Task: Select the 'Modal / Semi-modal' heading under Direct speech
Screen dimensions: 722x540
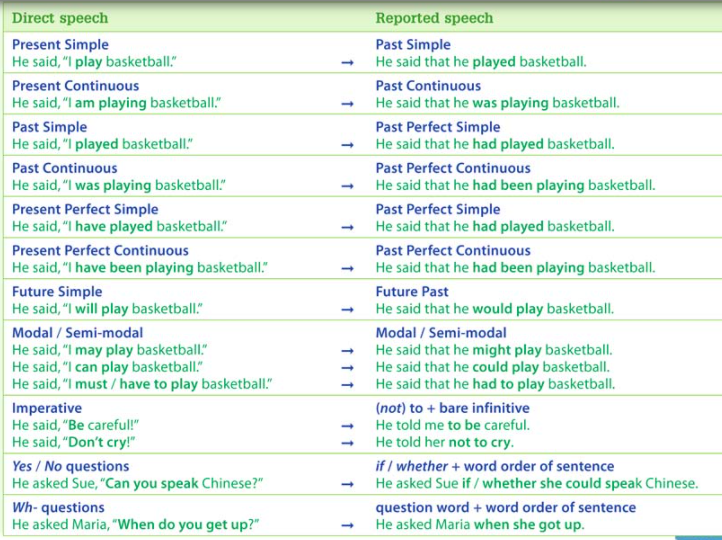Action: coord(77,333)
